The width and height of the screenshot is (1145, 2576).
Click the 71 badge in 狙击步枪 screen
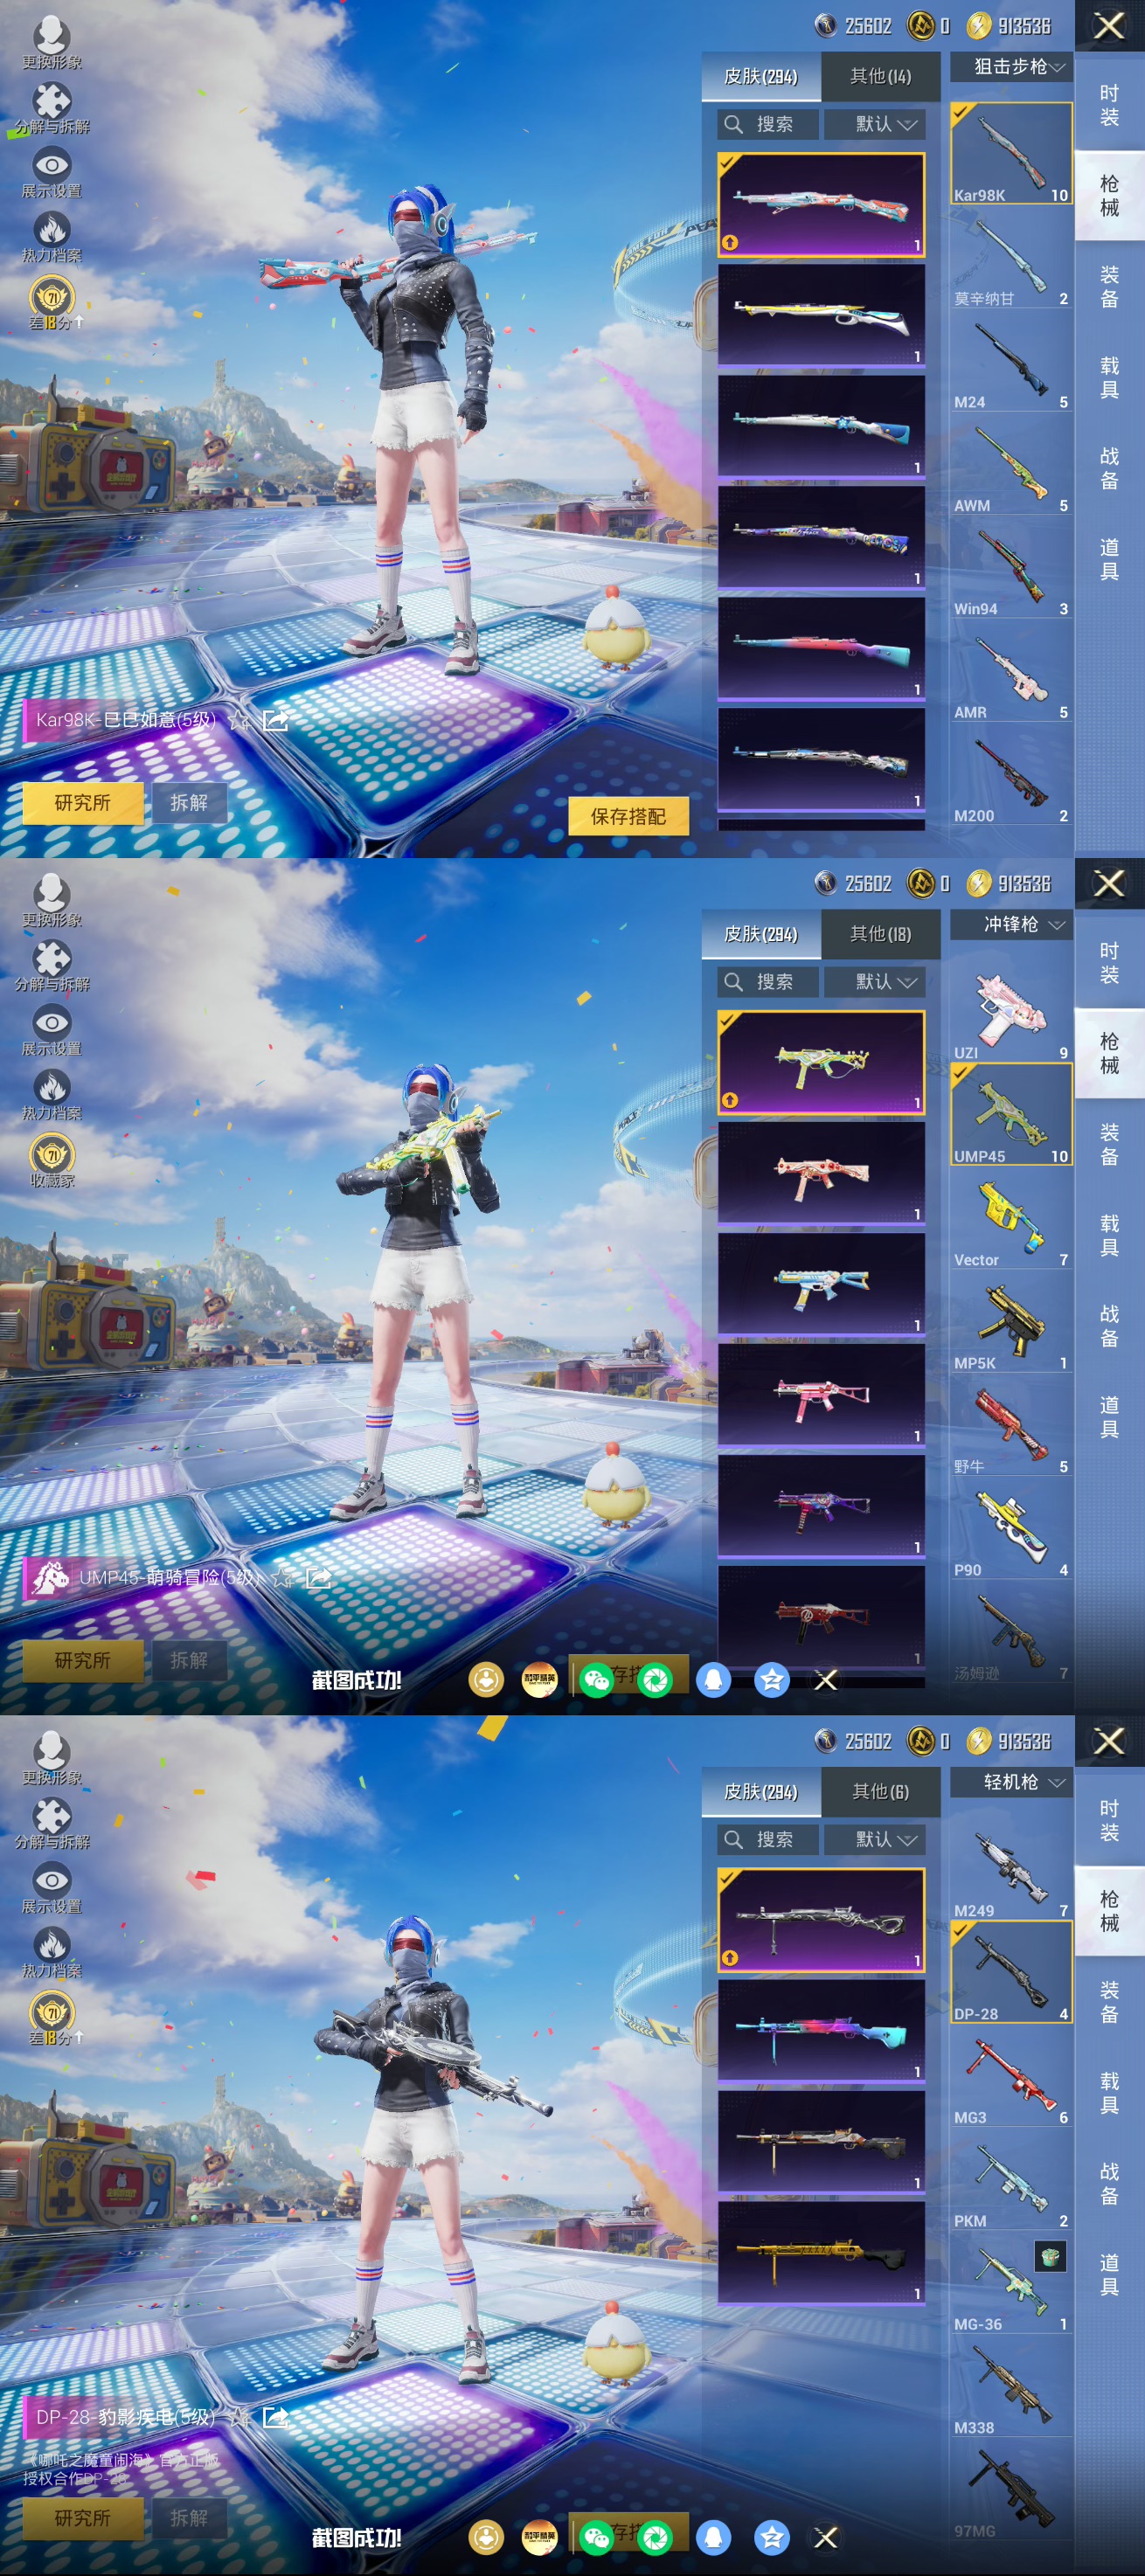(52, 302)
